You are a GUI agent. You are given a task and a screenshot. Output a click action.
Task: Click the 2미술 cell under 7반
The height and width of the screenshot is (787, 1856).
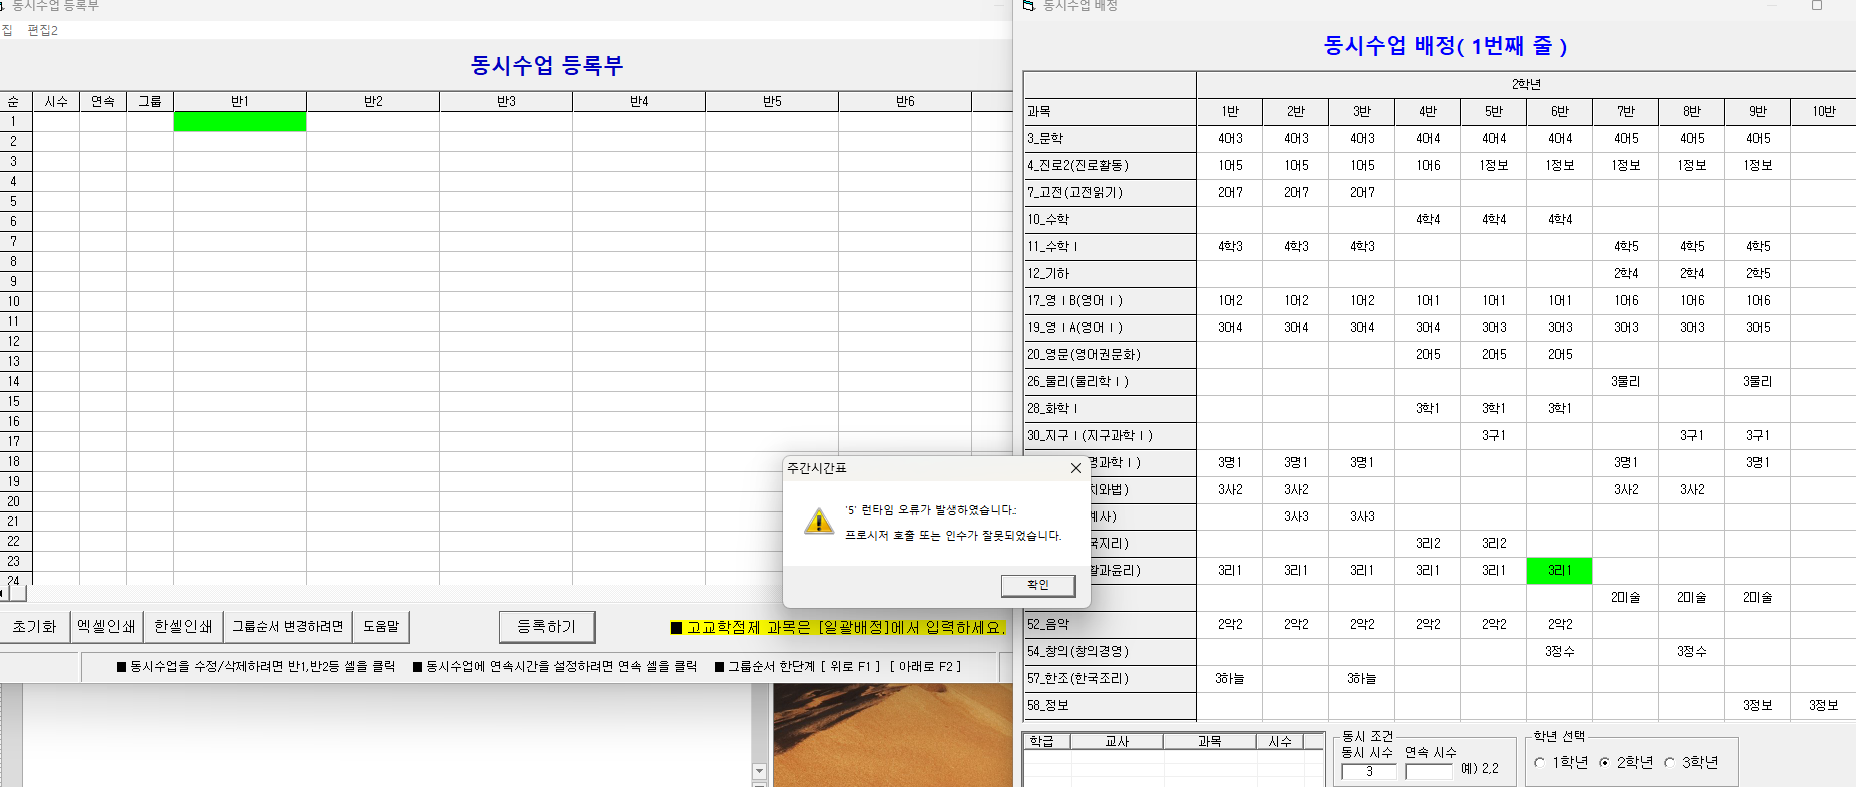[1625, 597]
